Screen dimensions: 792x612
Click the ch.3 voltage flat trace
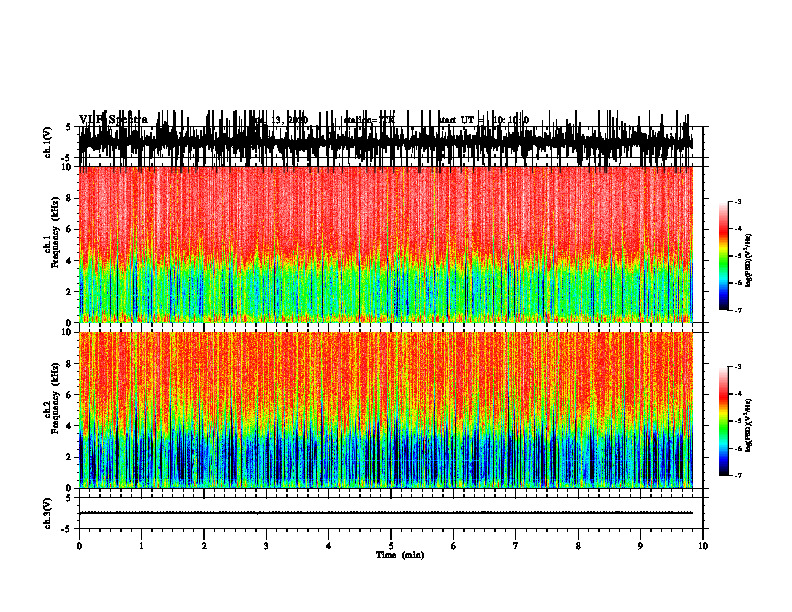point(385,513)
